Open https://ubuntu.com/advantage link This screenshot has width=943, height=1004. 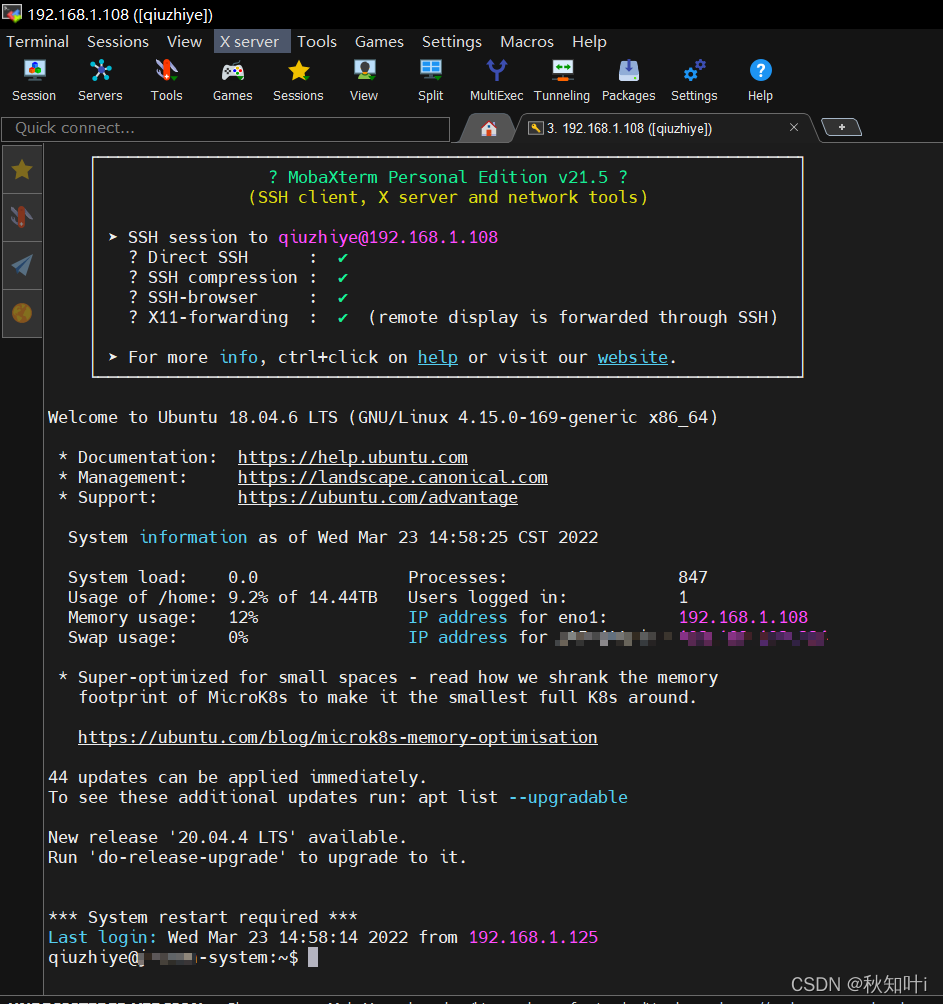click(x=378, y=498)
